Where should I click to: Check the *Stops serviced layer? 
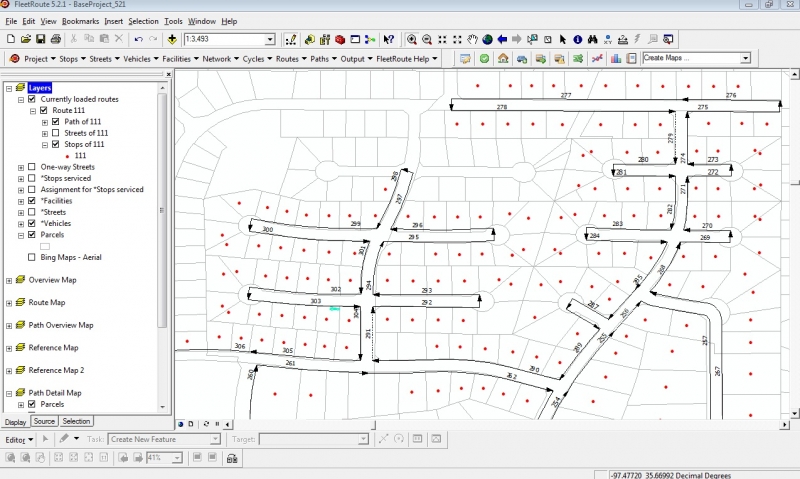click(x=32, y=178)
